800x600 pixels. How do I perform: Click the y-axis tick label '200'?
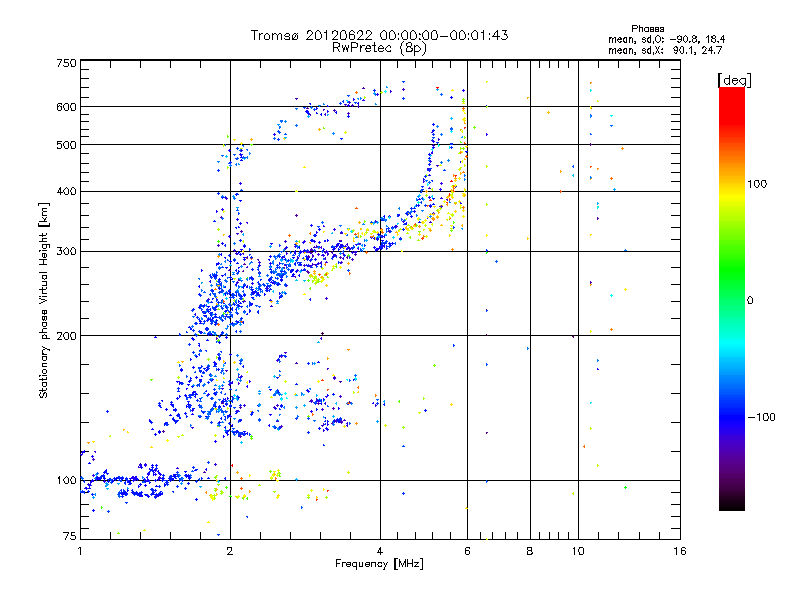(66, 336)
